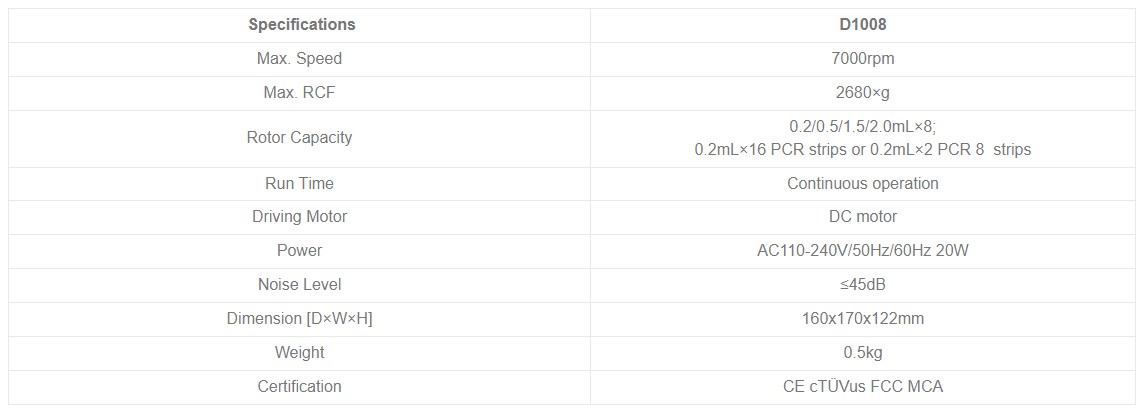Click the Max. RCF label
This screenshot has width=1144, height=412.
click(299, 93)
